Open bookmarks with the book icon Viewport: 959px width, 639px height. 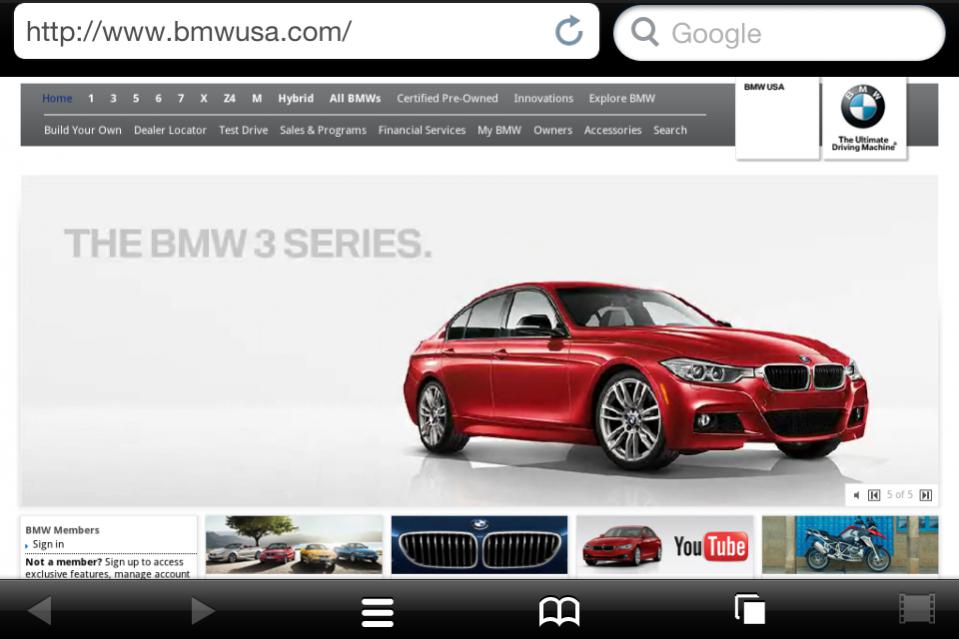pyautogui.click(x=559, y=611)
